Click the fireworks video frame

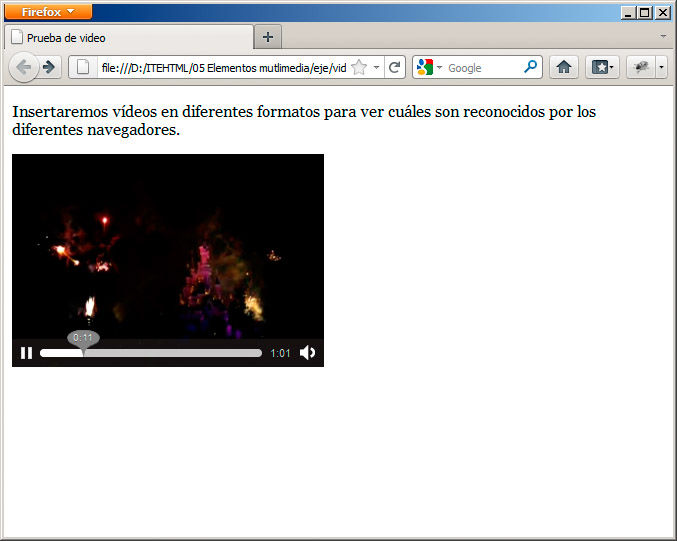(x=167, y=245)
